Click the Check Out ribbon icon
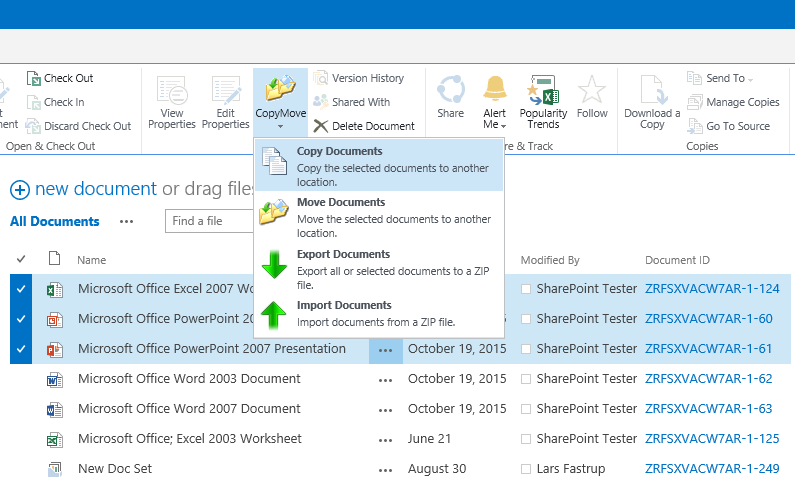 pos(33,78)
